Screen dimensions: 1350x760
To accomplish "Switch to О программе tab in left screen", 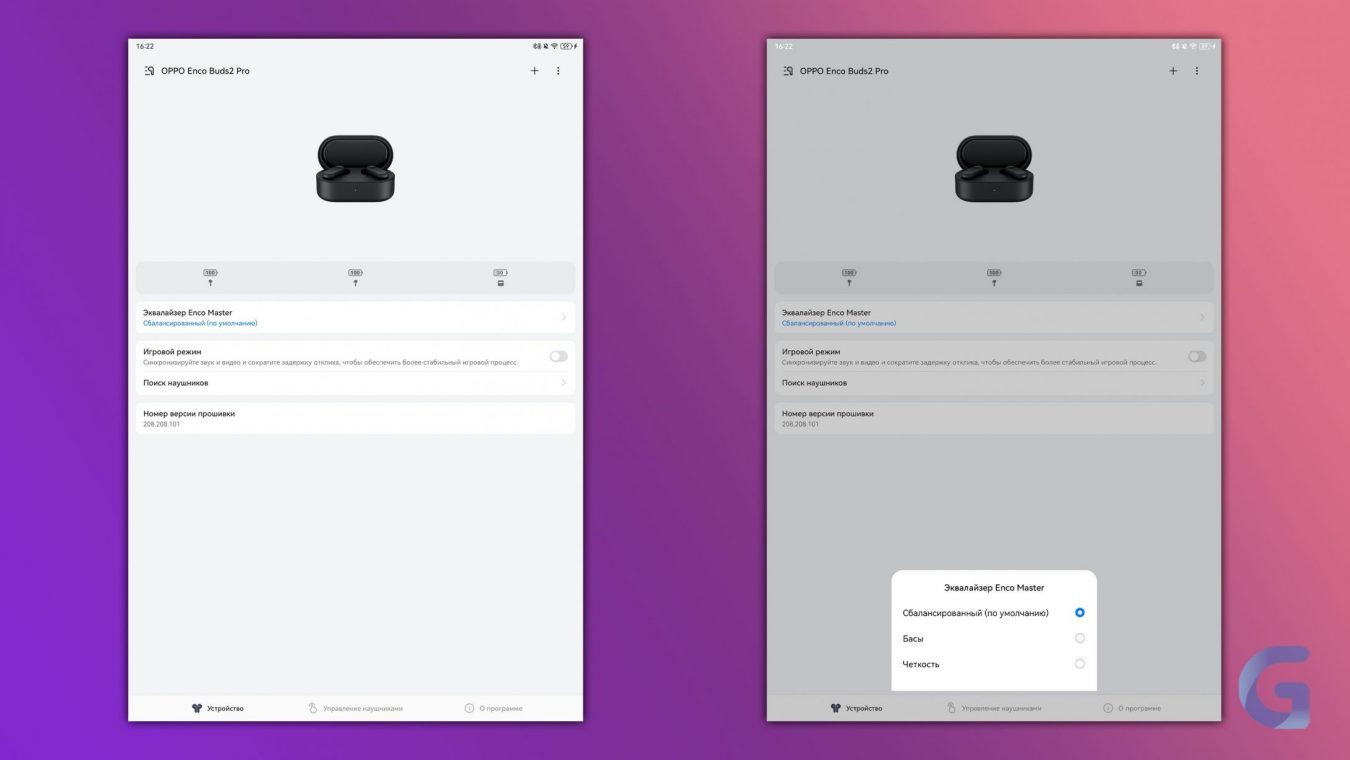I will point(493,708).
